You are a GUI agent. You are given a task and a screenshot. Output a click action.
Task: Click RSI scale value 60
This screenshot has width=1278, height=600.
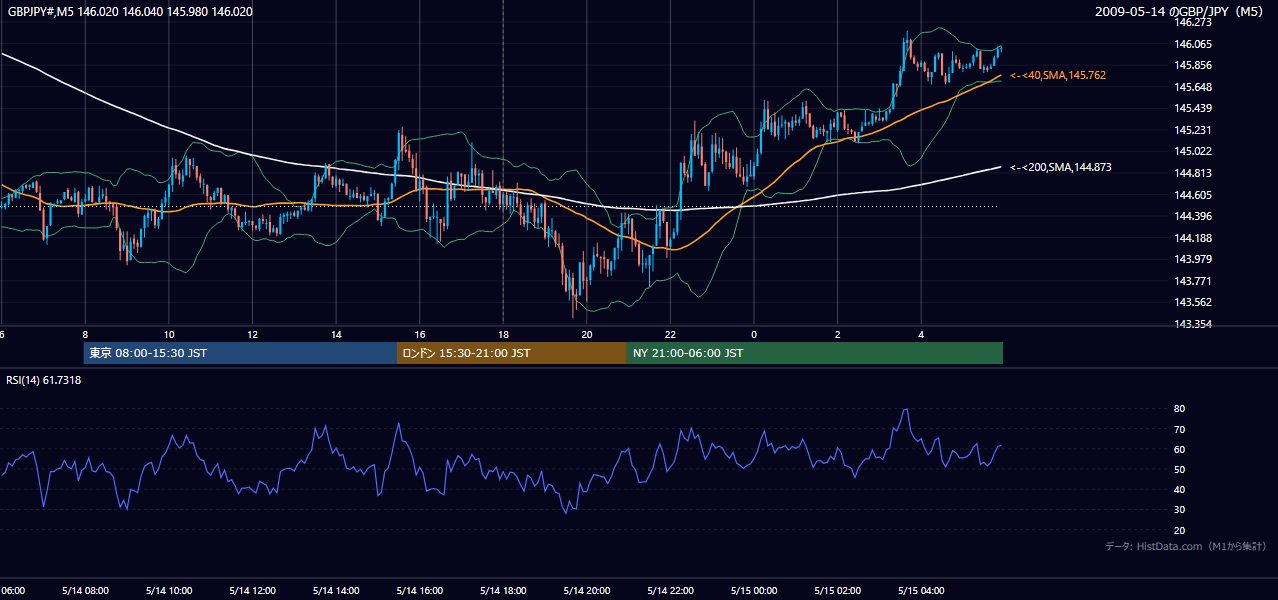coord(1179,449)
